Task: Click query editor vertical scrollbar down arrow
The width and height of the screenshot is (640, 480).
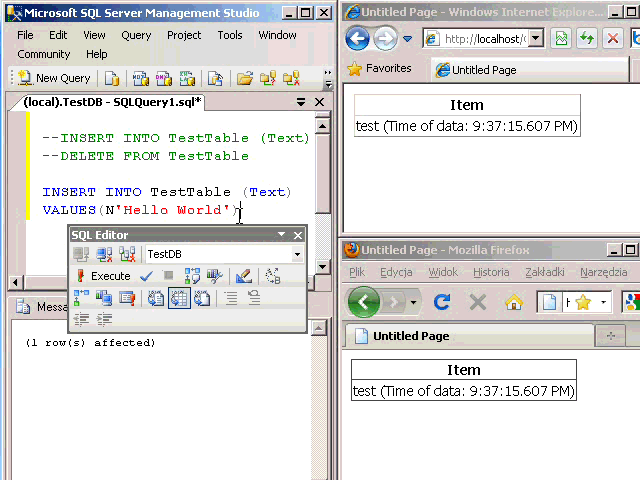Action: pos(322,267)
